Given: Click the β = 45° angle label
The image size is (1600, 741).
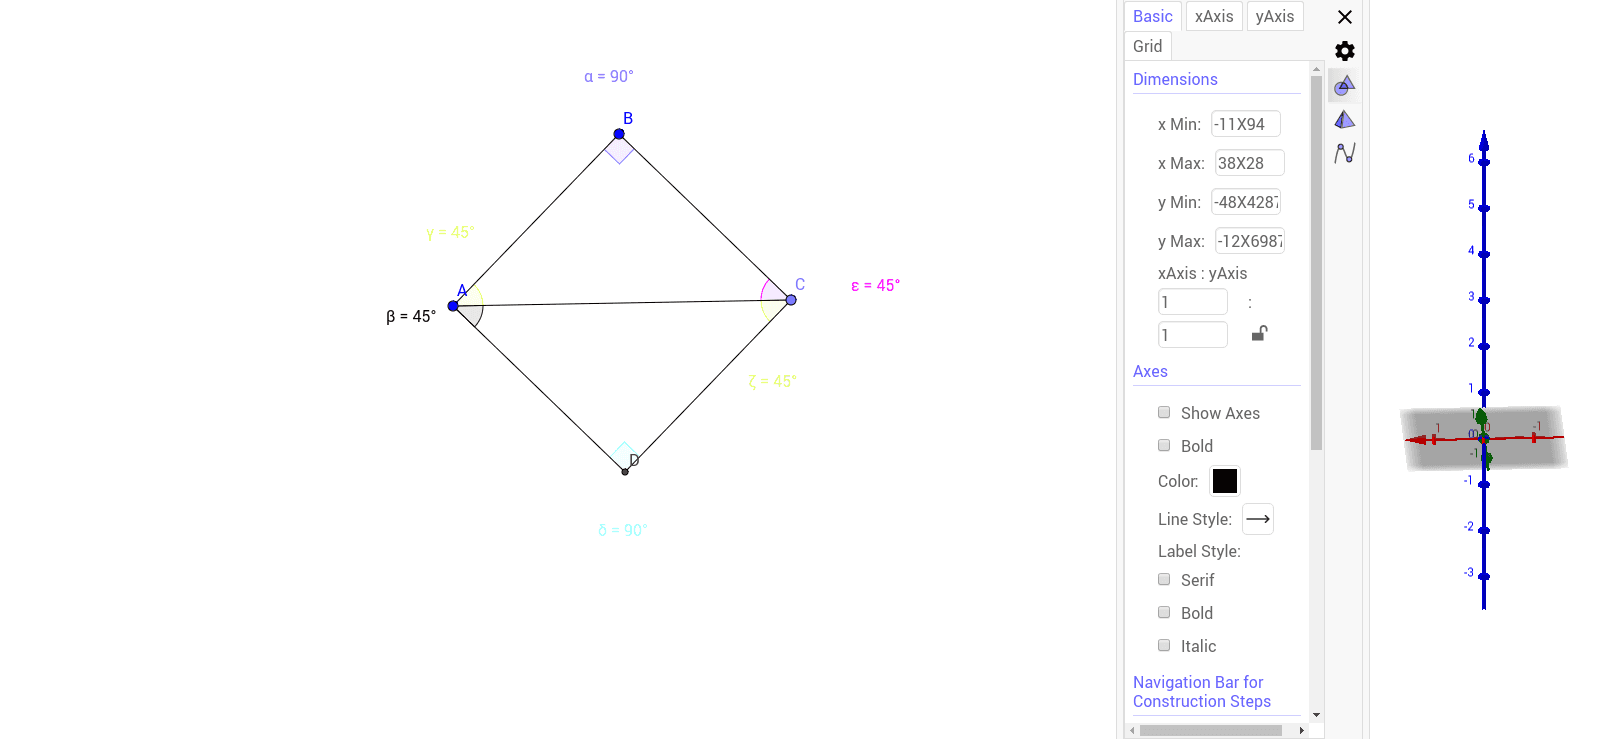Looking at the screenshot, I should click(x=411, y=317).
